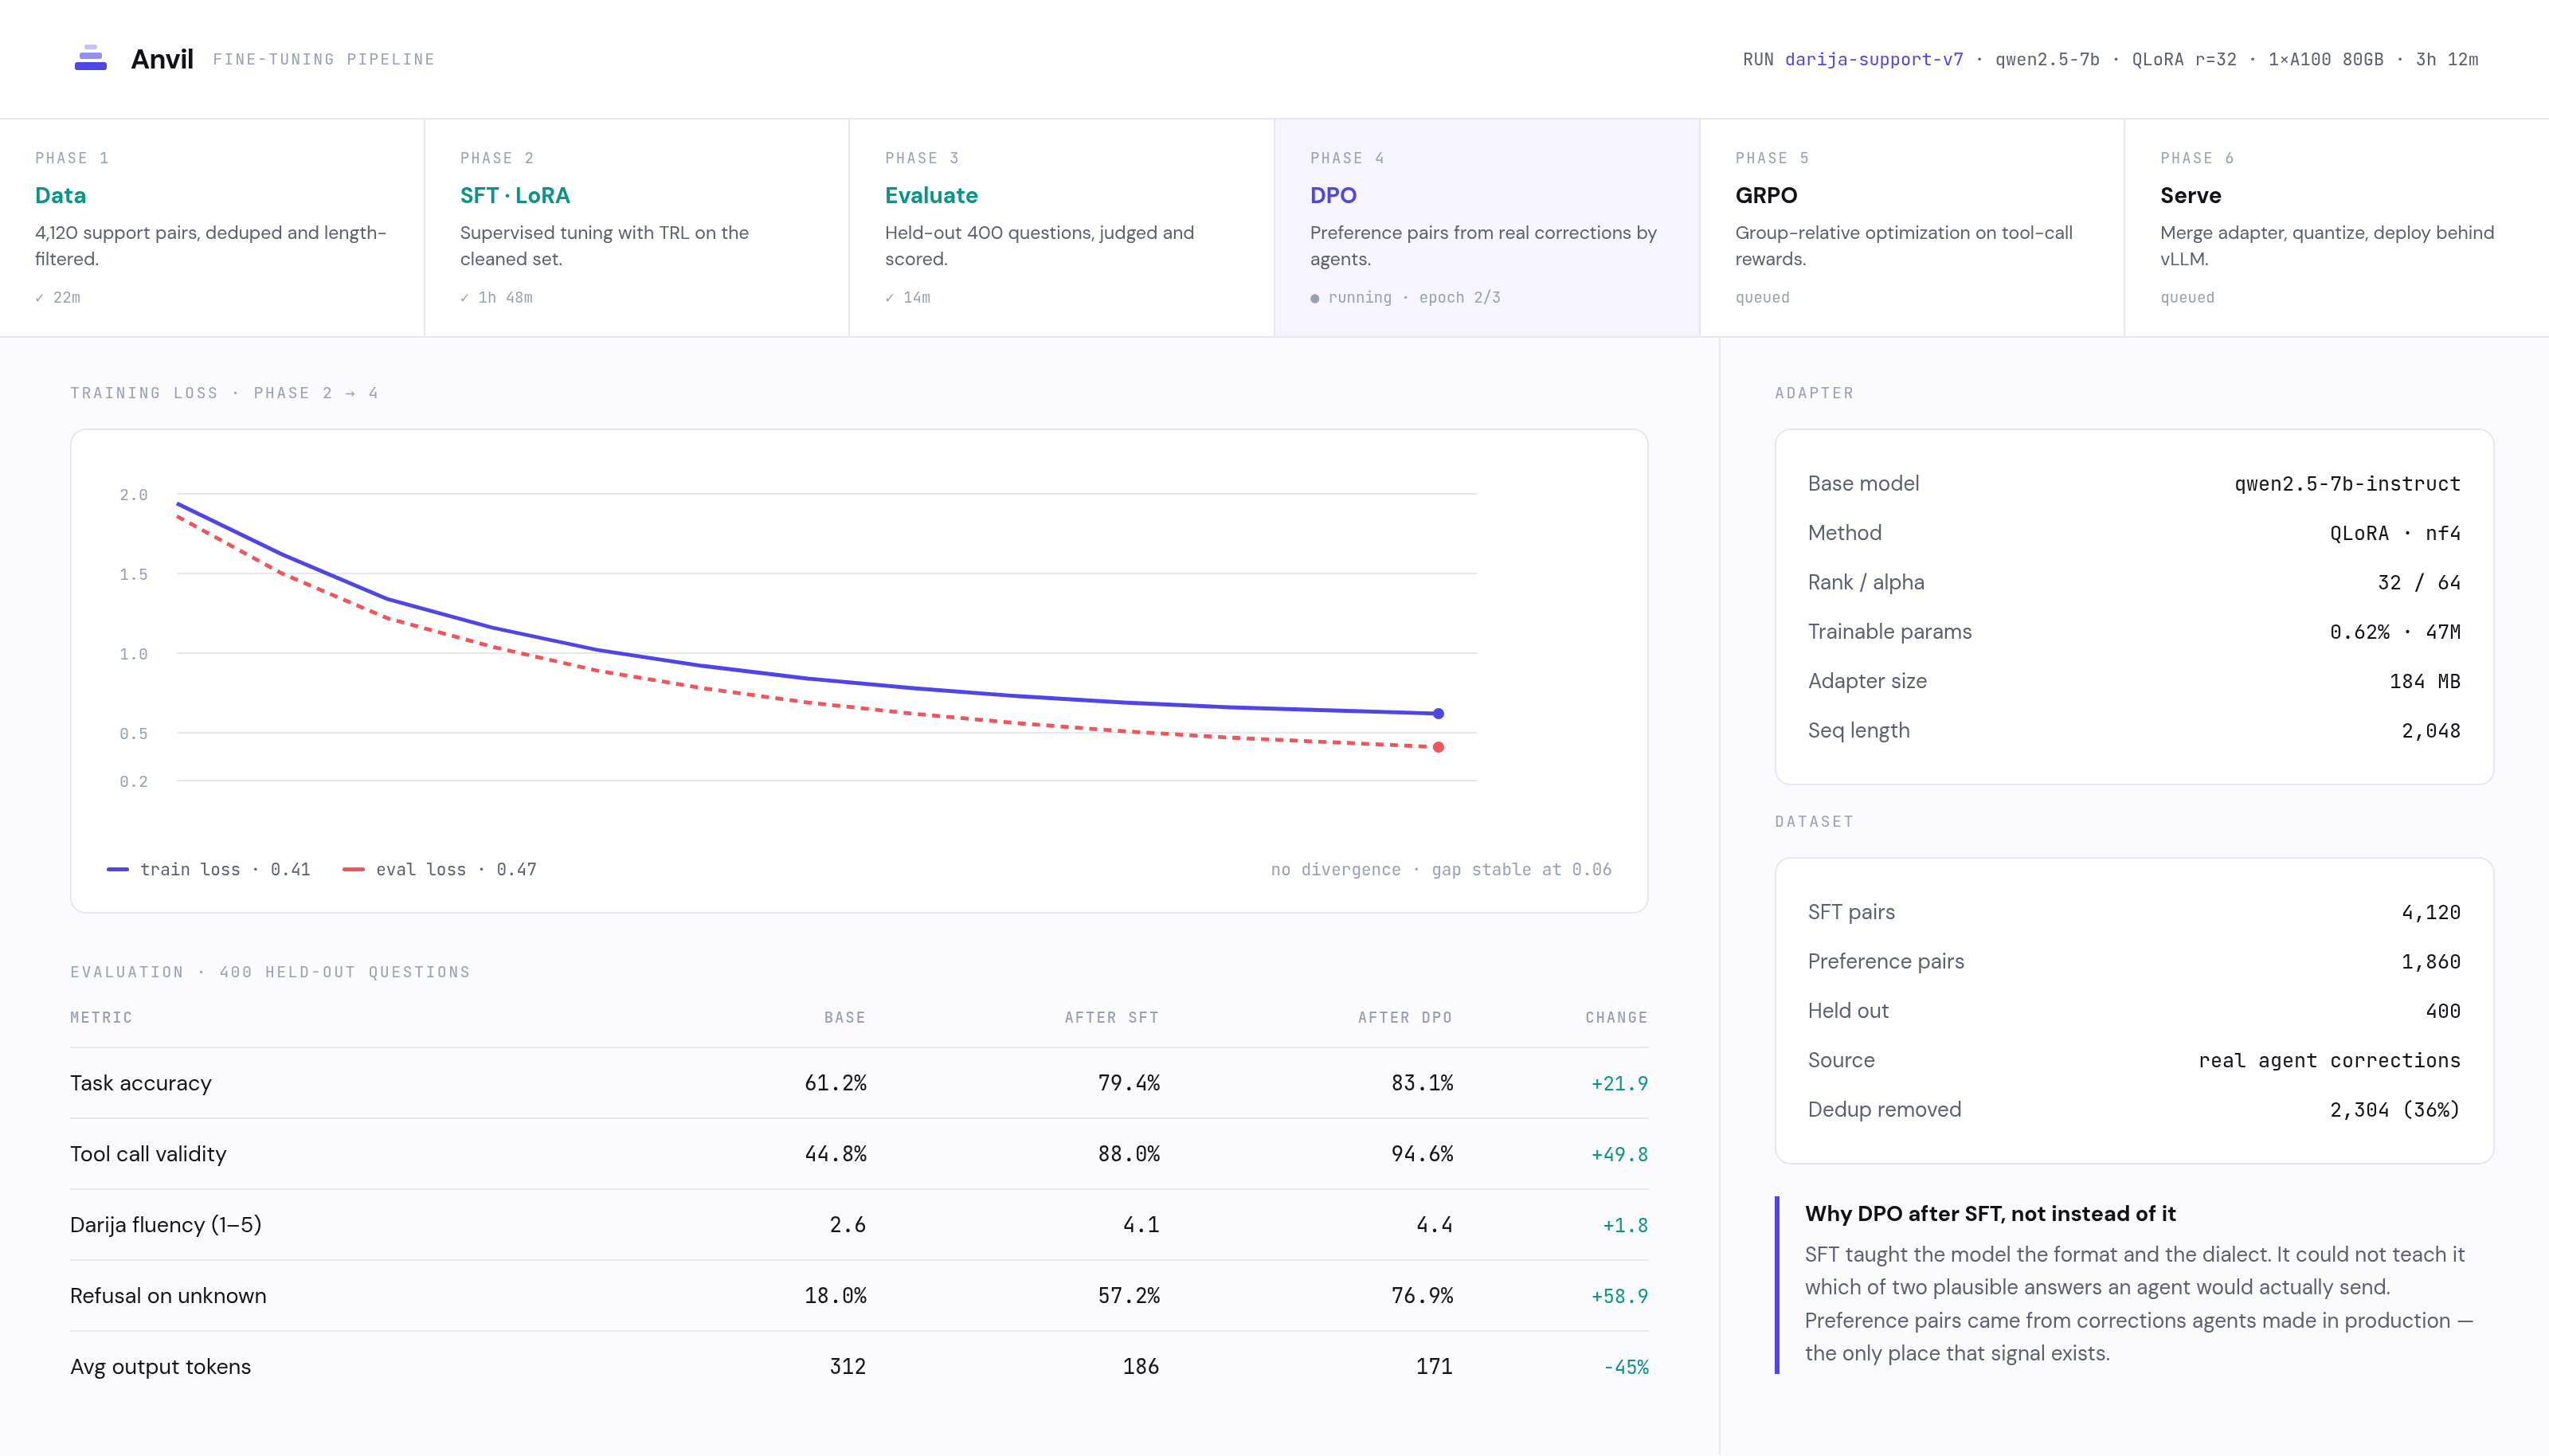Viewport: 2549px width, 1456px height.
Task: Click the checkmark next to 22m
Action: (39, 298)
